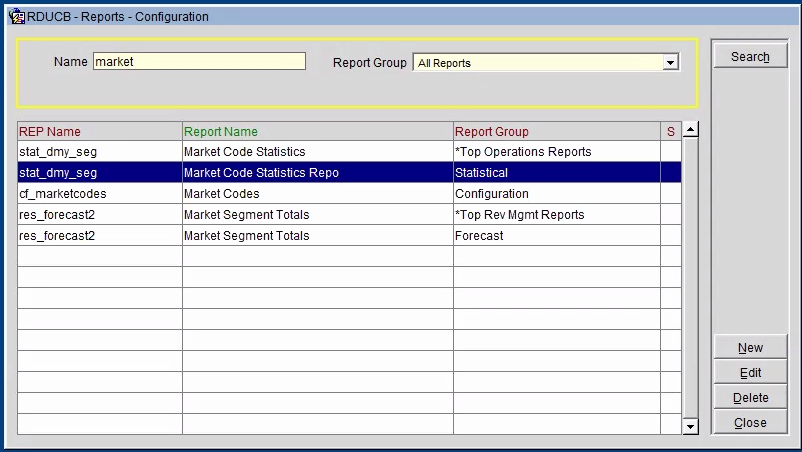Image resolution: width=802 pixels, height=452 pixels.
Task: Click the New button
Action: (x=750, y=348)
